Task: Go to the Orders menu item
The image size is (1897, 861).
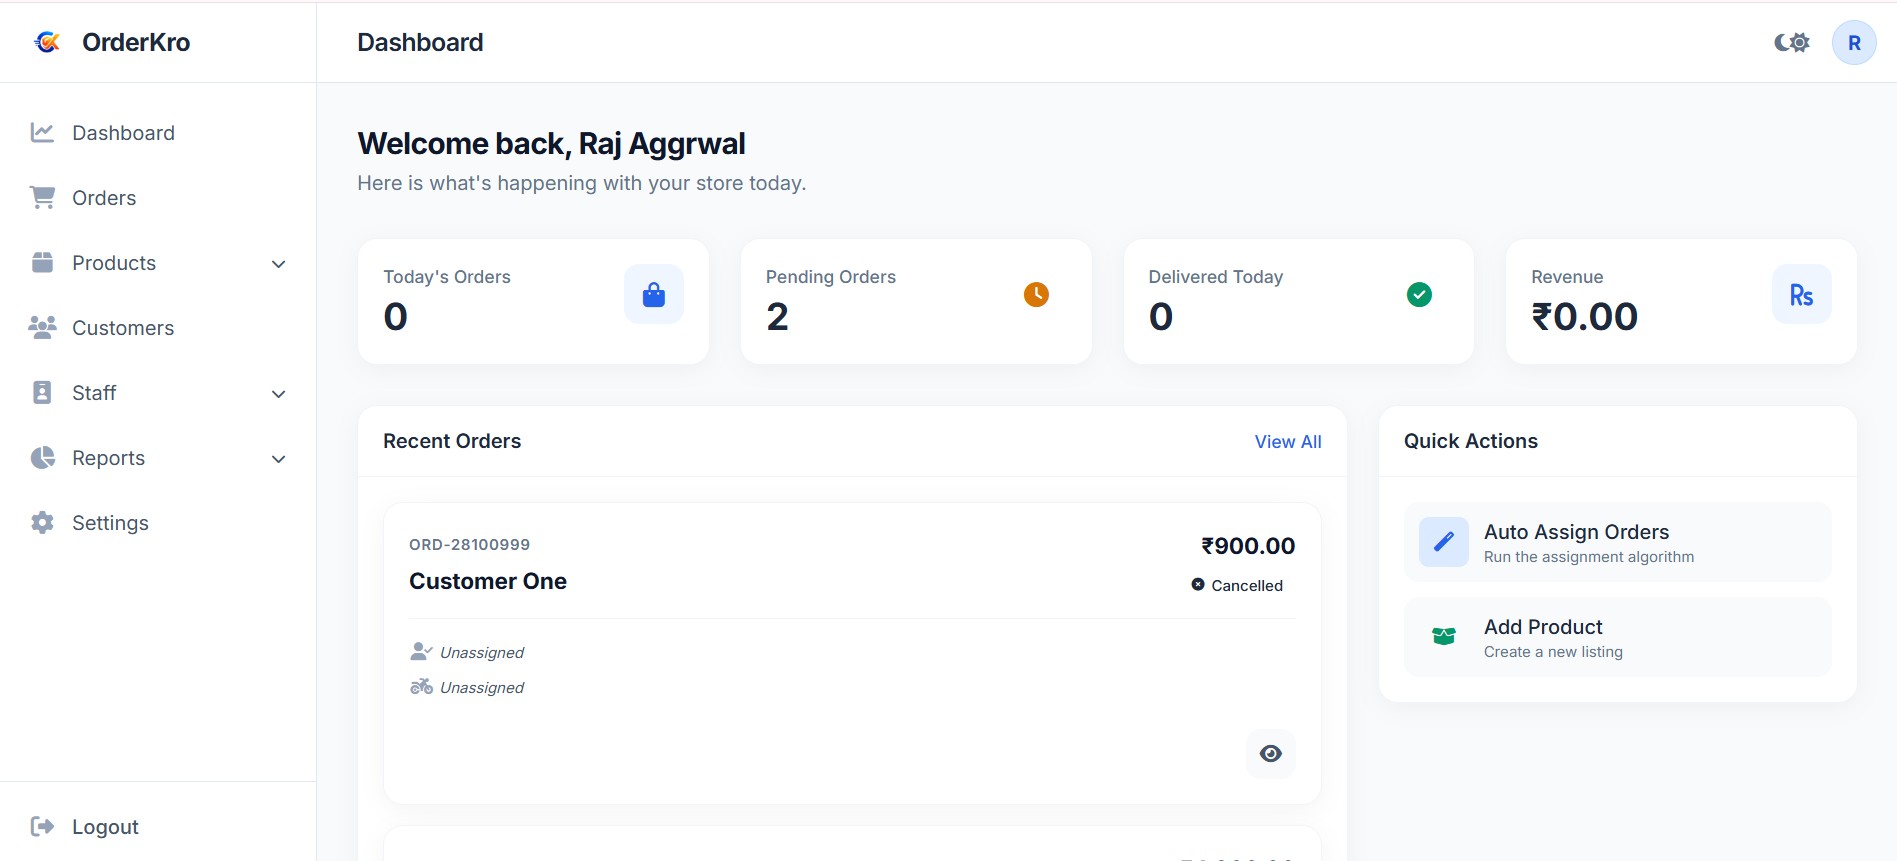Action: 158,198
